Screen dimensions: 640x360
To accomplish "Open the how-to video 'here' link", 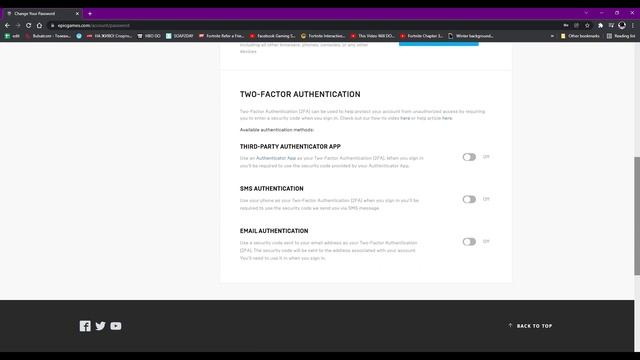I will tap(405, 118).
